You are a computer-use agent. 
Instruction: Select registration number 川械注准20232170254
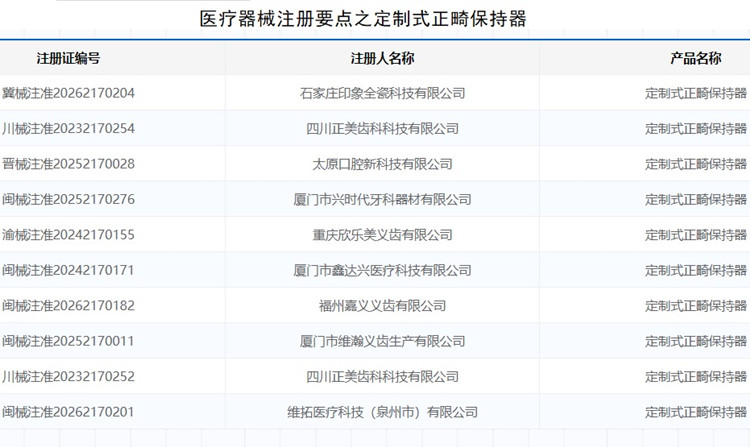point(68,128)
